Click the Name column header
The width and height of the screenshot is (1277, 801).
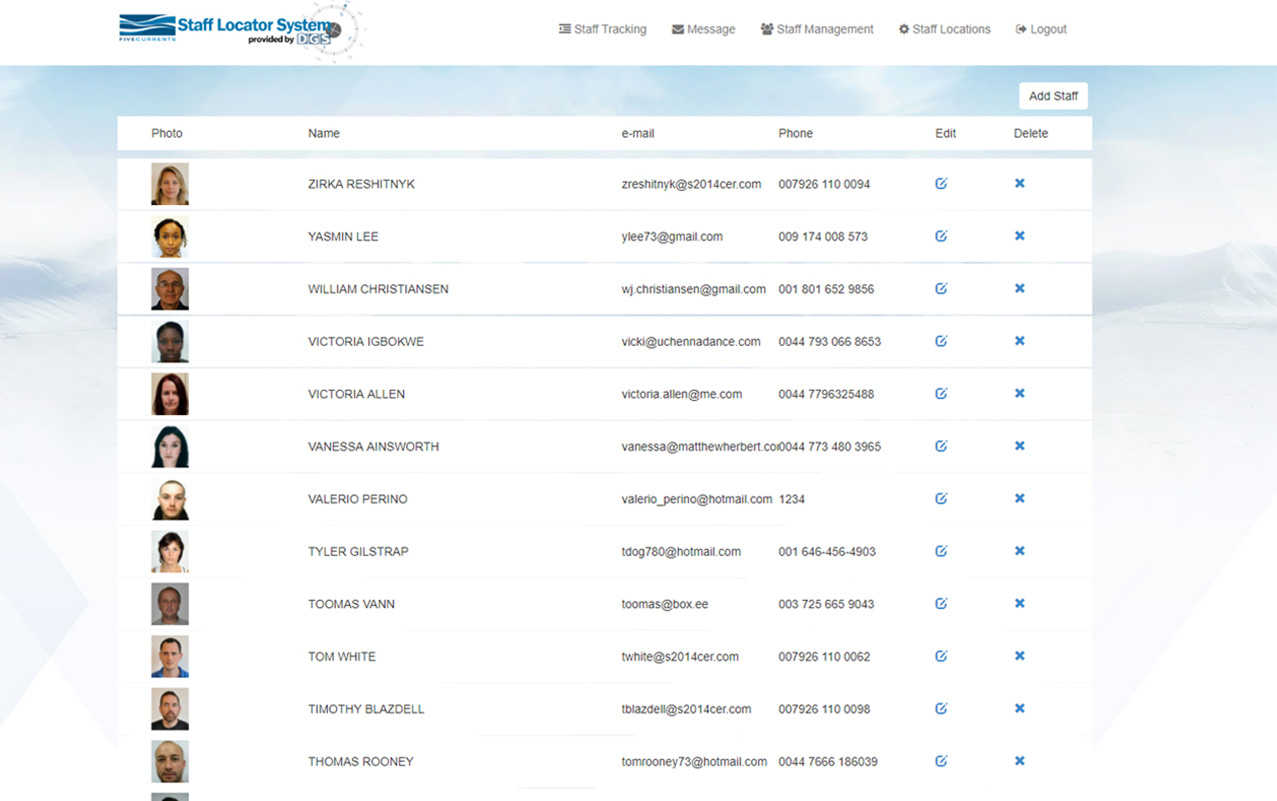(324, 133)
